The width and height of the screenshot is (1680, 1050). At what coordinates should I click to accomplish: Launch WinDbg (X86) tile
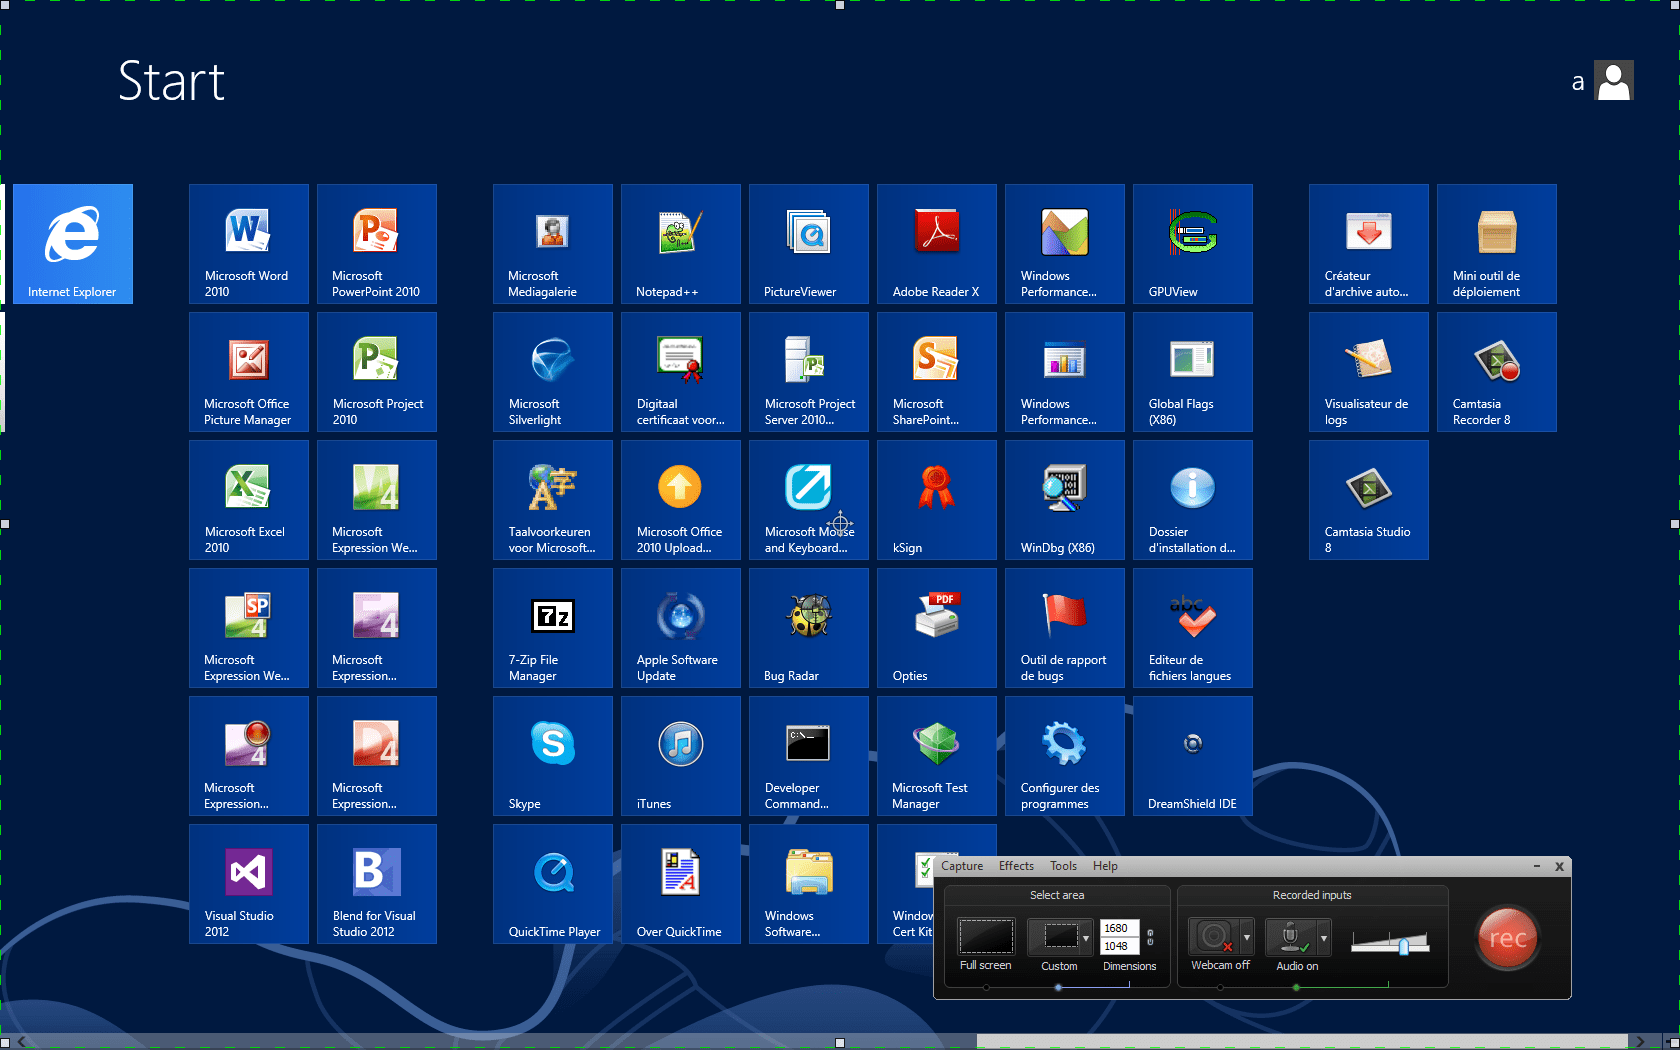[x=1065, y=500]
